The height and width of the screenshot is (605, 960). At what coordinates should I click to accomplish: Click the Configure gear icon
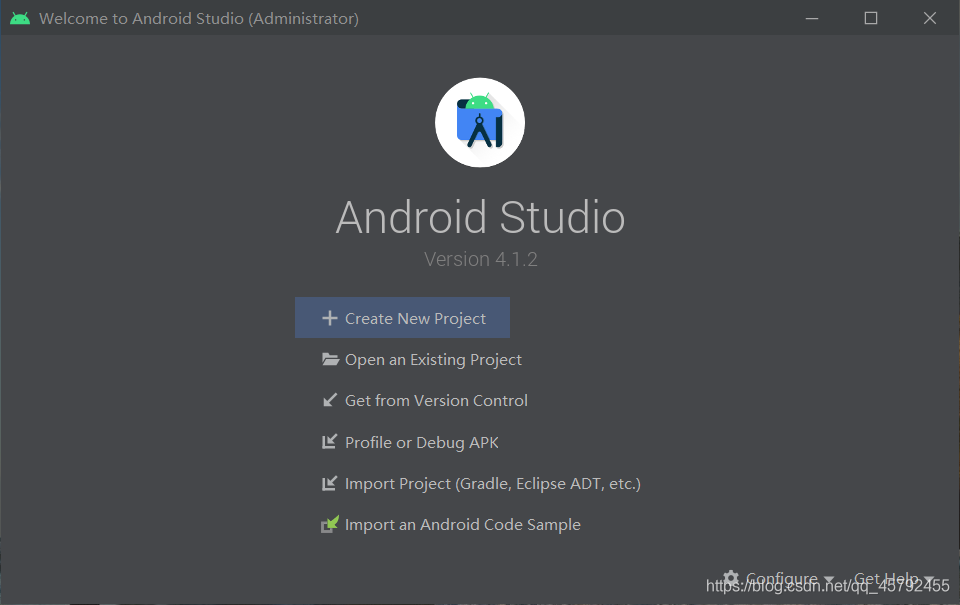[x=731, y=577]
